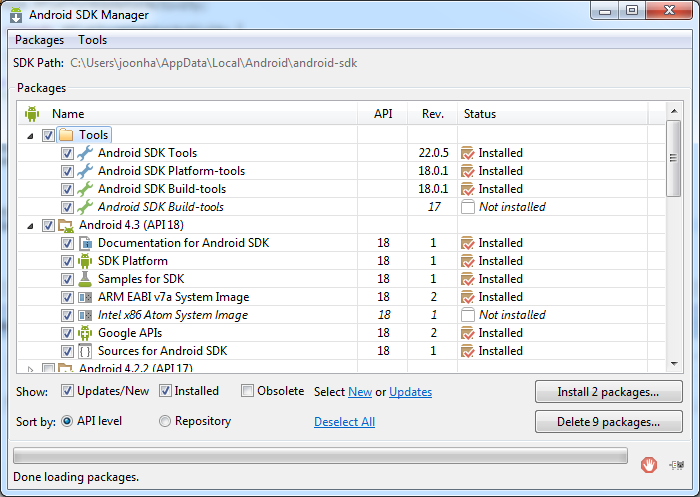Expand the Android 4.2.2 (API 17) group
Image resolution: width=700 pixels, height=497 pixels.
[x=30, y=369]
